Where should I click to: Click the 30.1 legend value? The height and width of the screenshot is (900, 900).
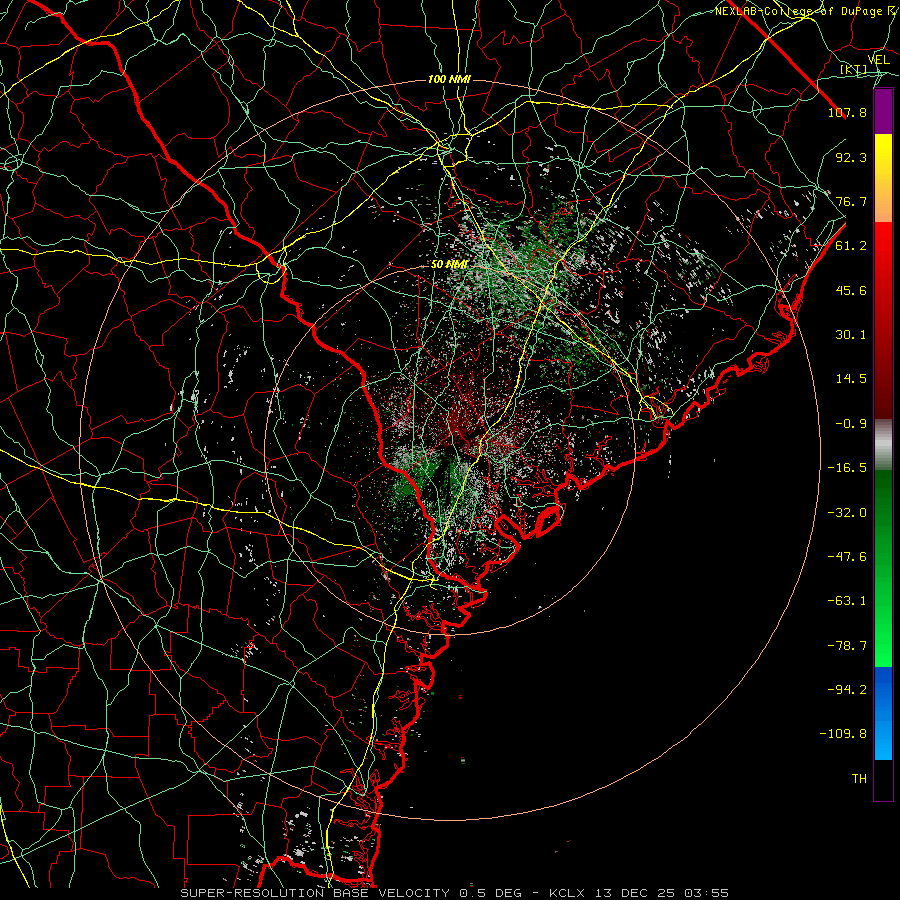[x=851, y=335]
